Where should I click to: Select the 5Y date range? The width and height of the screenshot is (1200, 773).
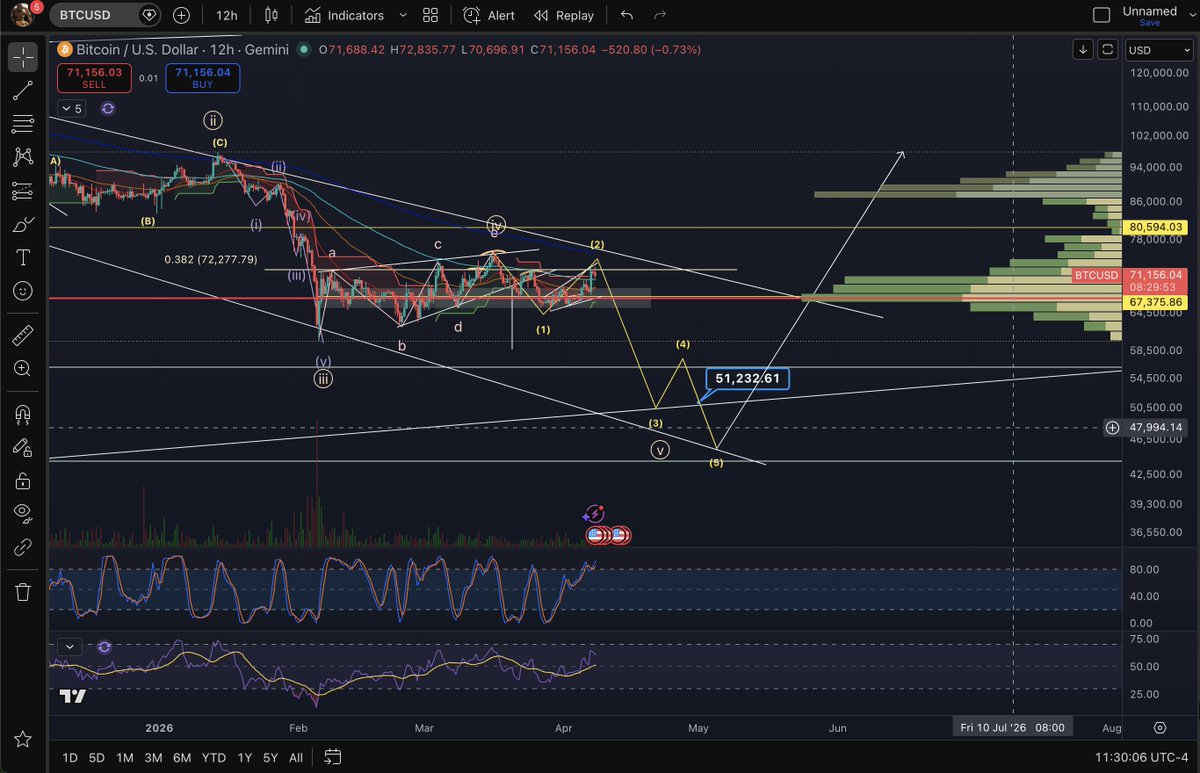point(270,757)
